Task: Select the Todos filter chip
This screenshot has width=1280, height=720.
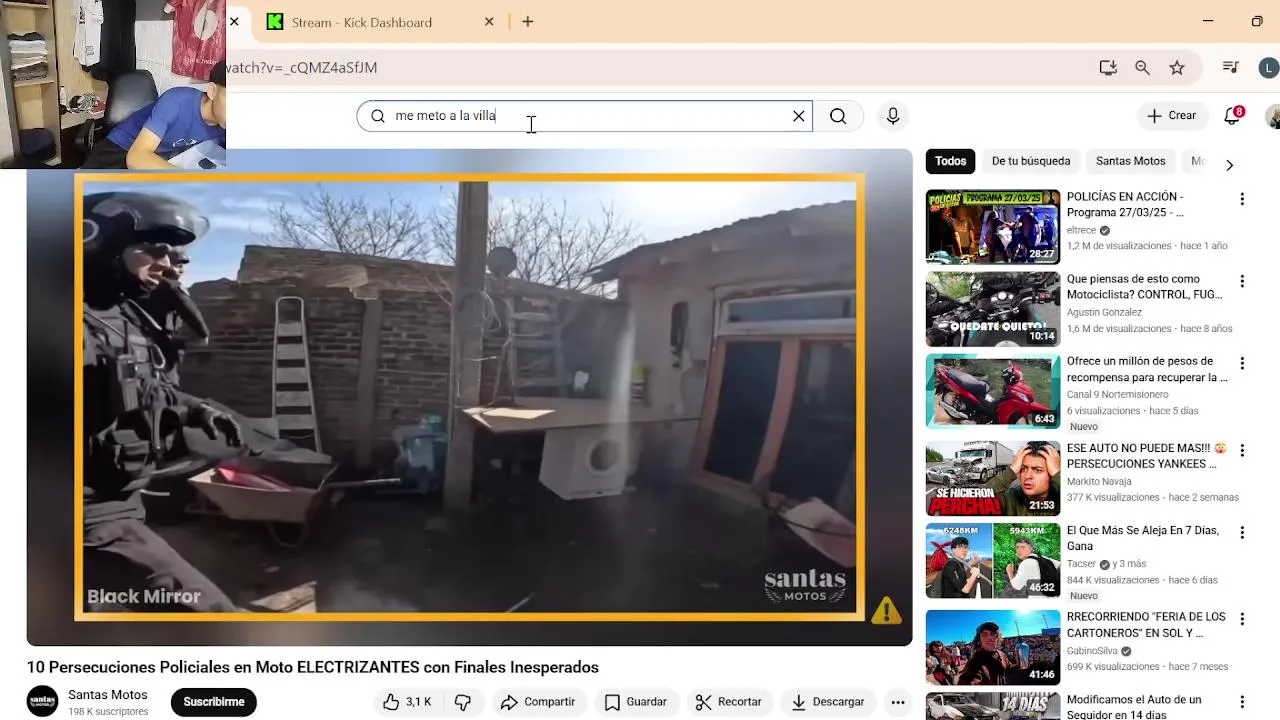Action: click(950, 161)
